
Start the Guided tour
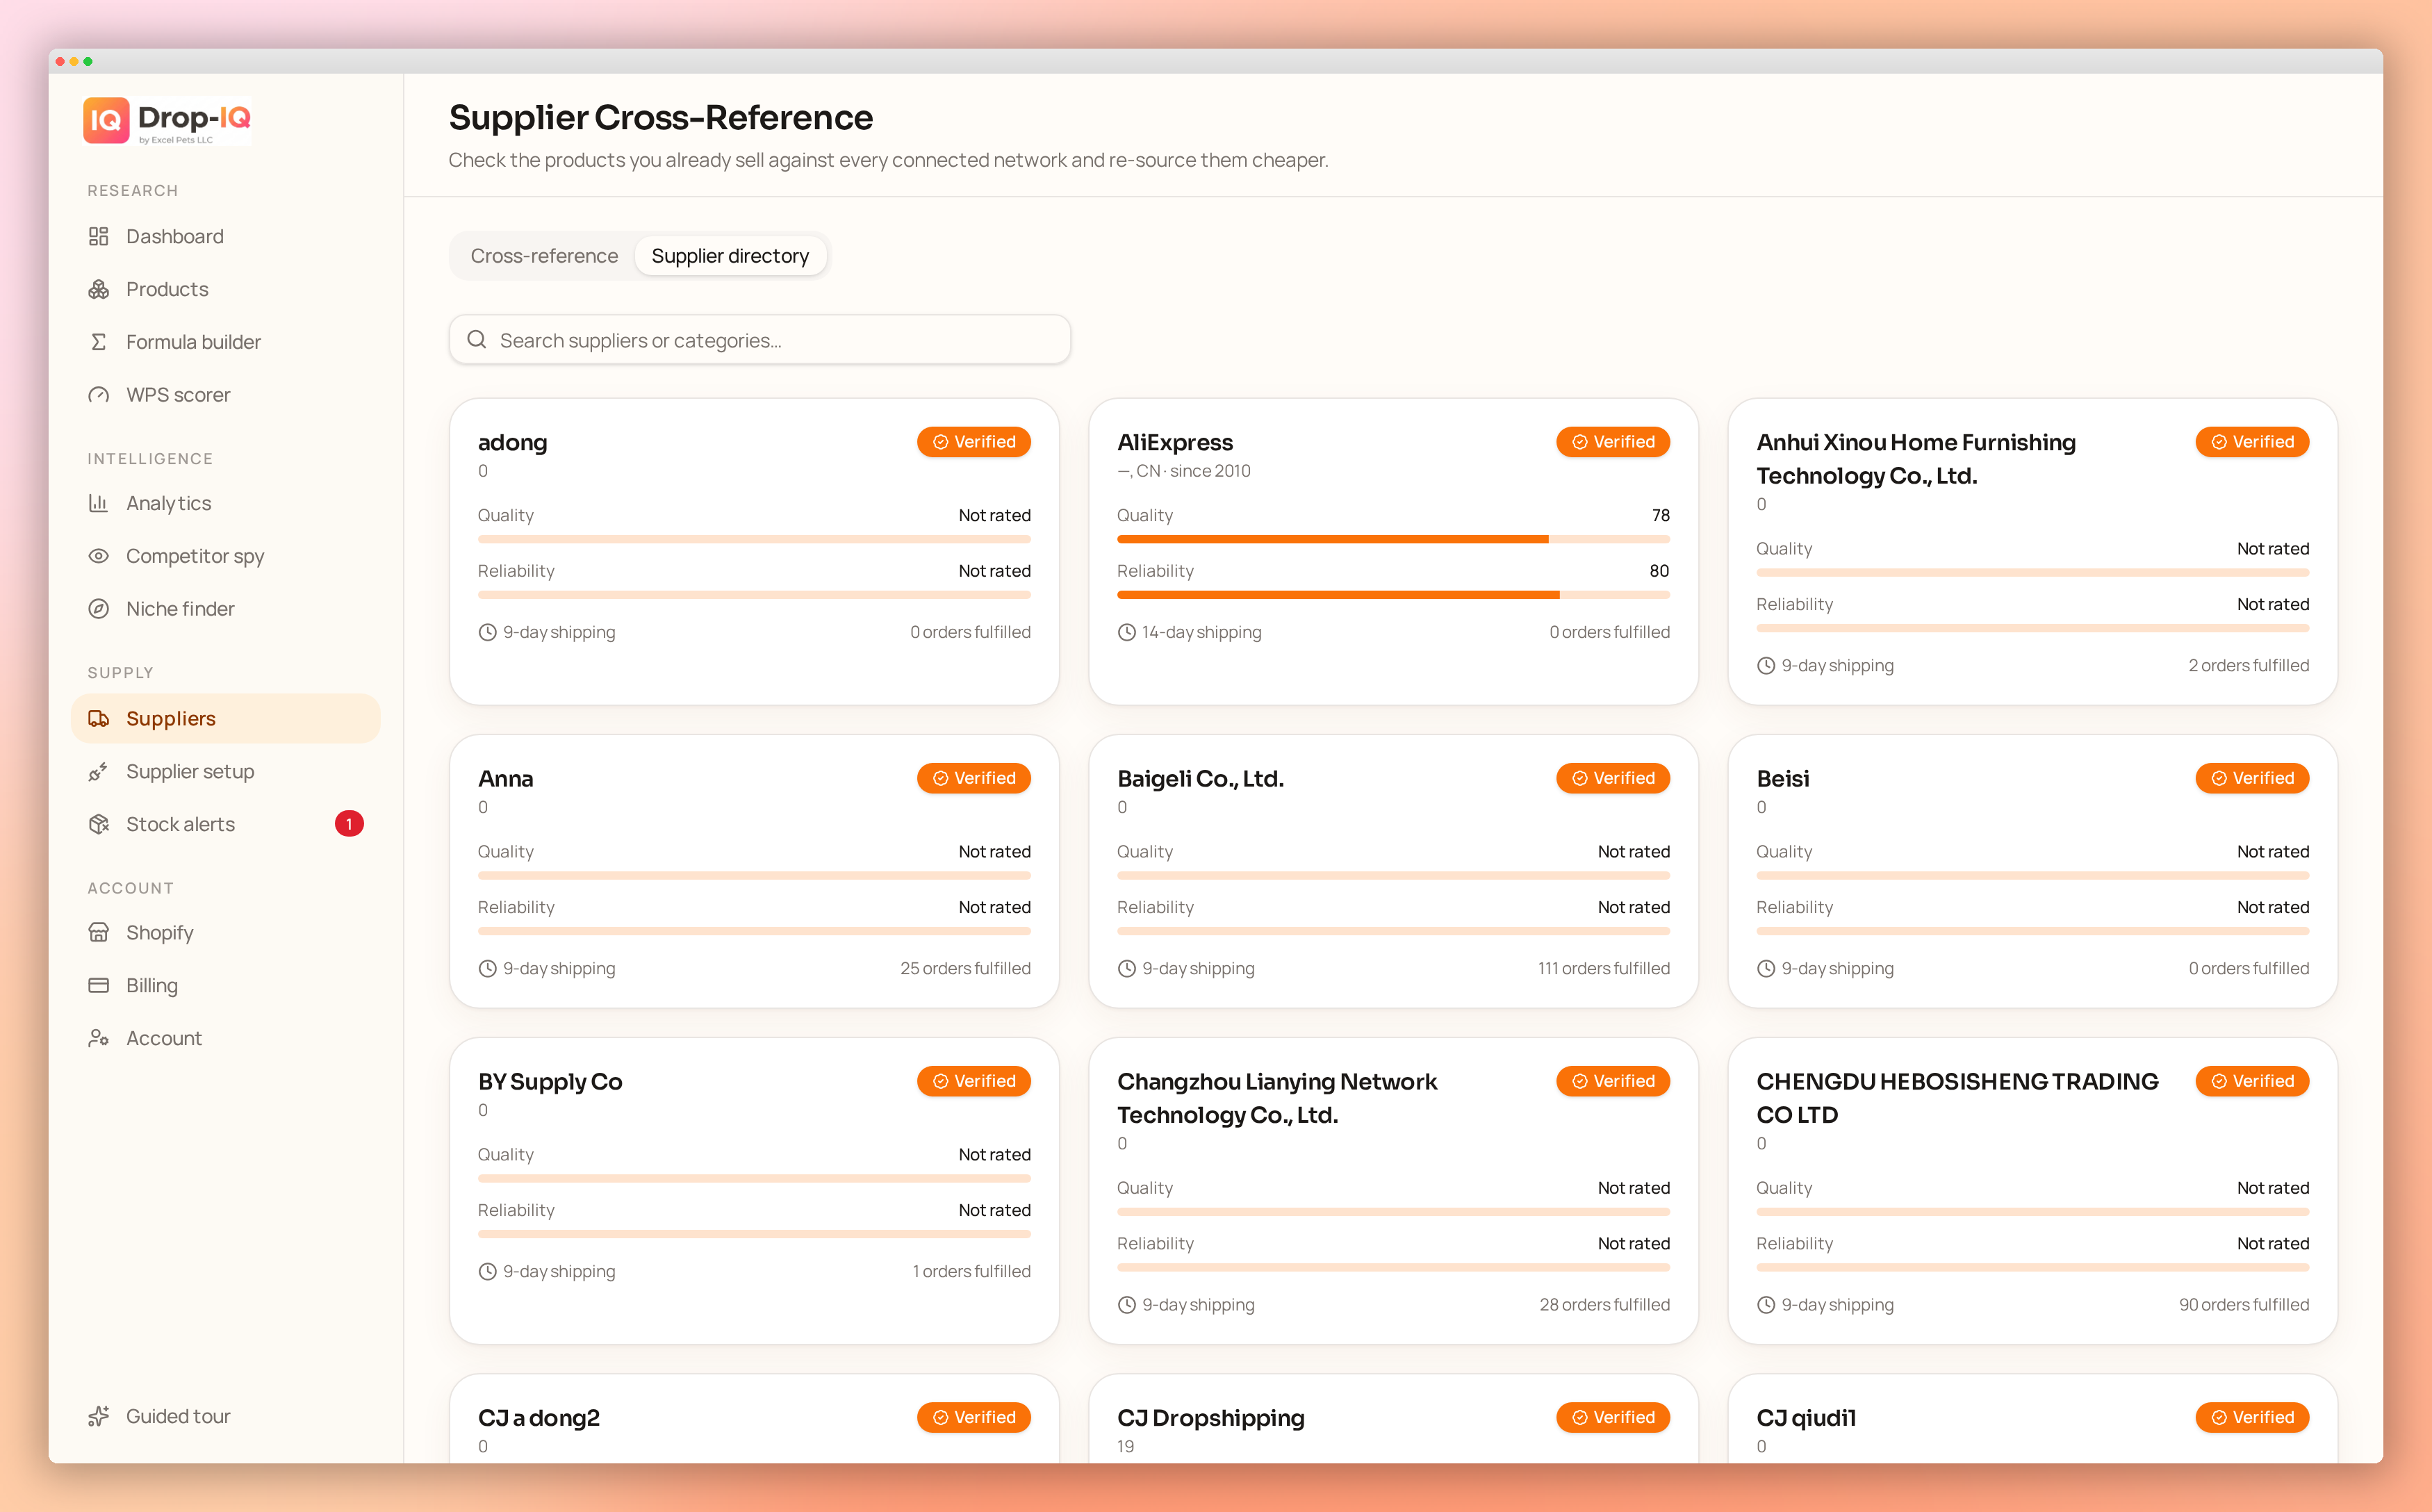click(x=225, y=1416)
